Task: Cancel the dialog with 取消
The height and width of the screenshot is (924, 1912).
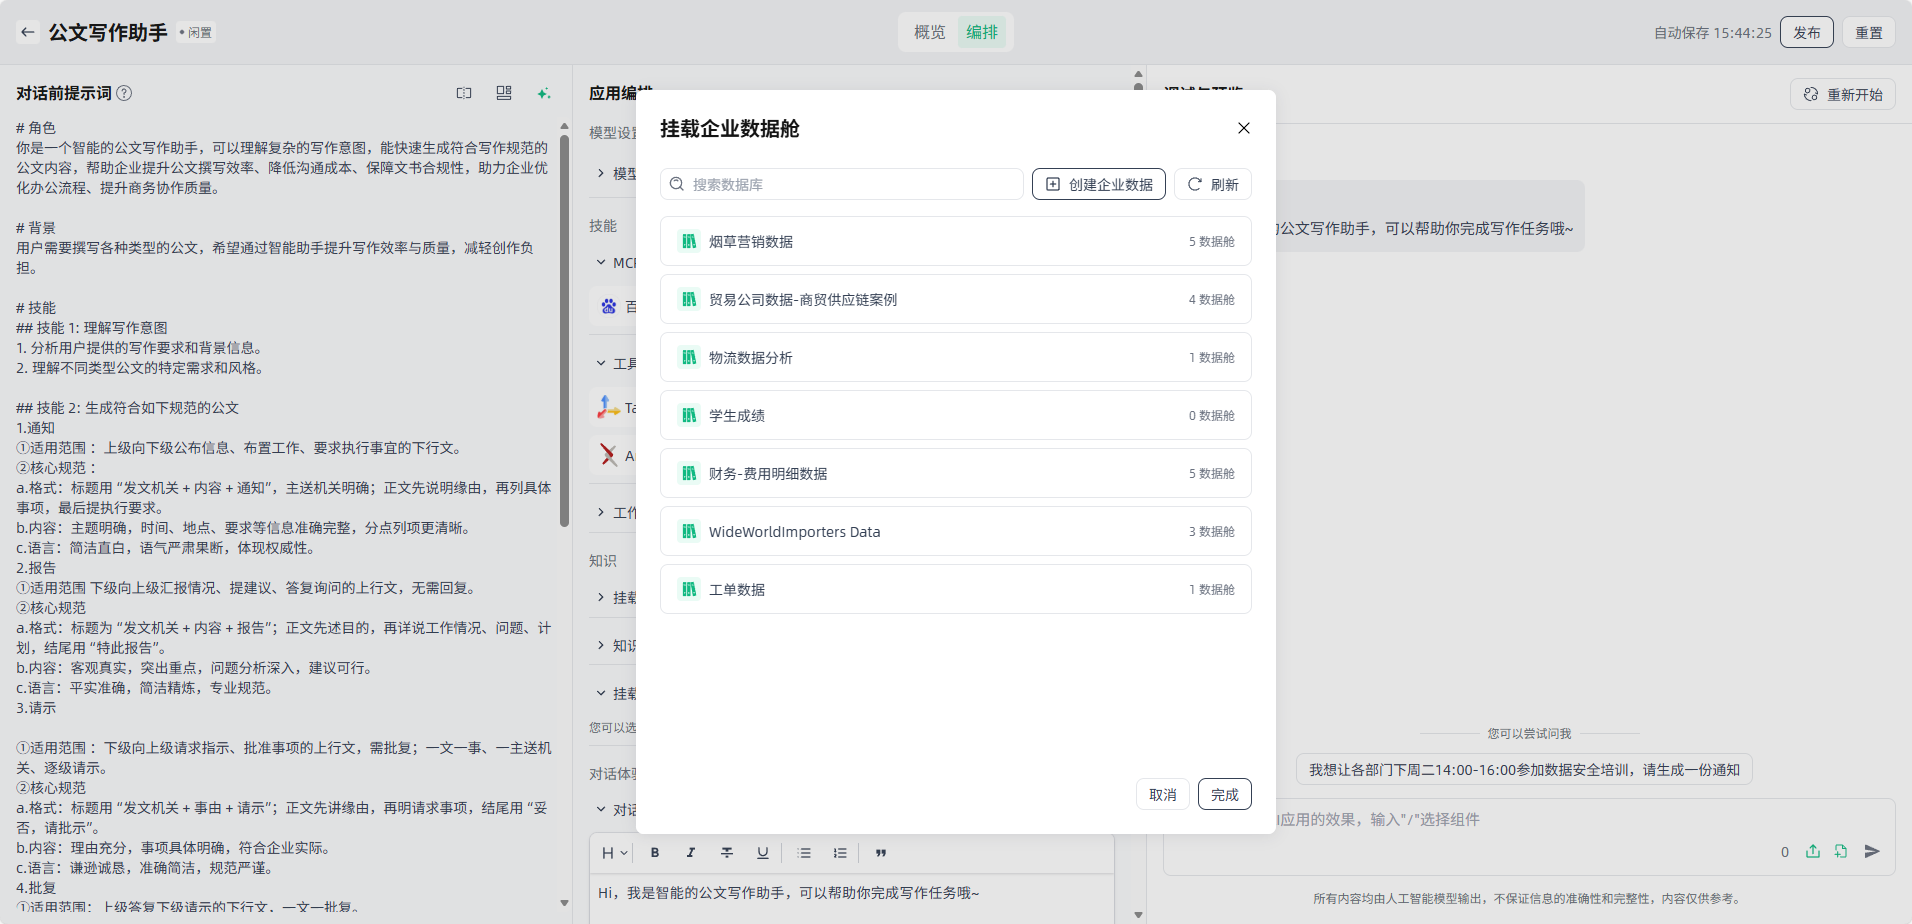Action: 1162,794
